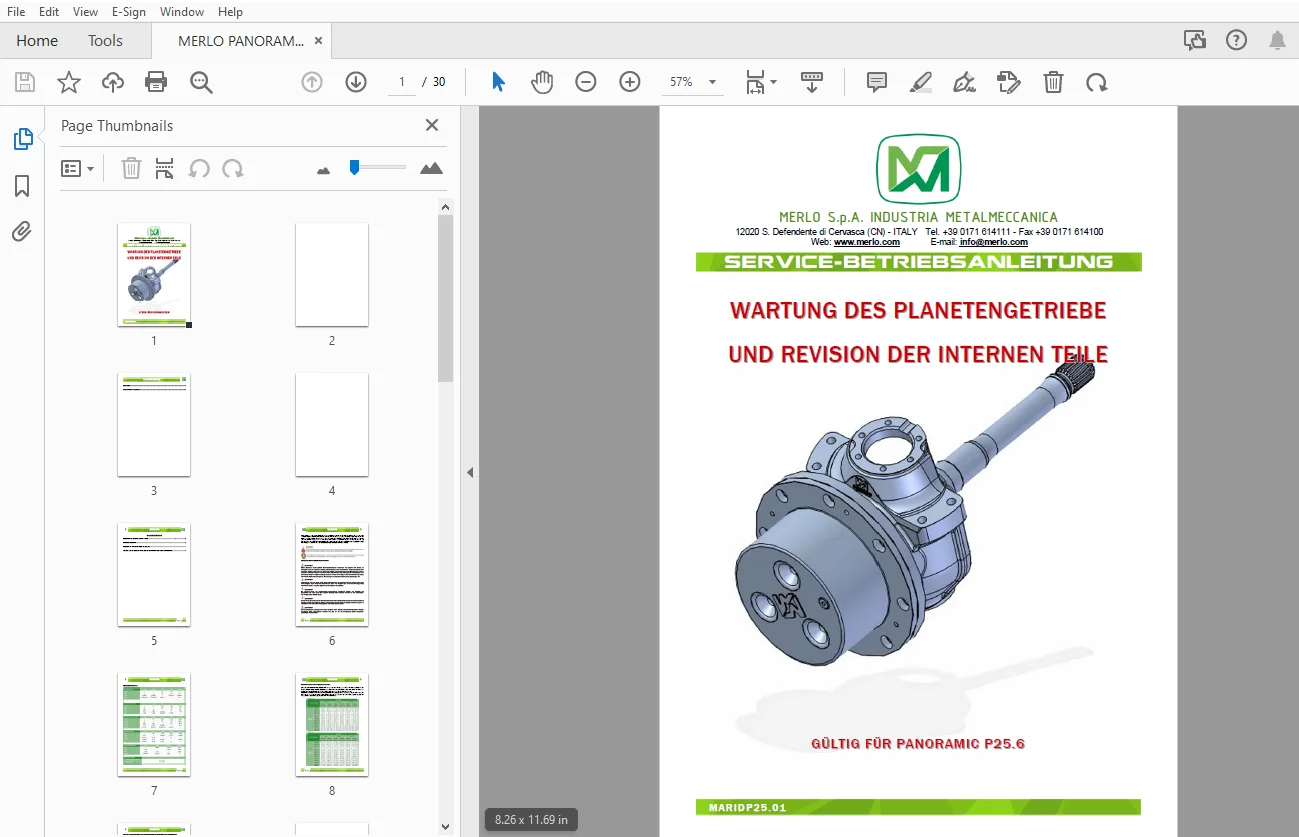Close the MERLO PANORAM document tab
This screenshot has height=837, width=1299.
319,41
